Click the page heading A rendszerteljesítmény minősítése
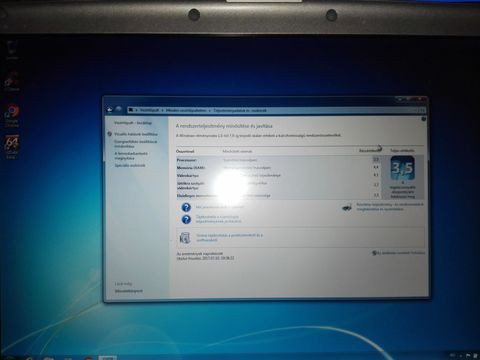 (x=224, y=126)
